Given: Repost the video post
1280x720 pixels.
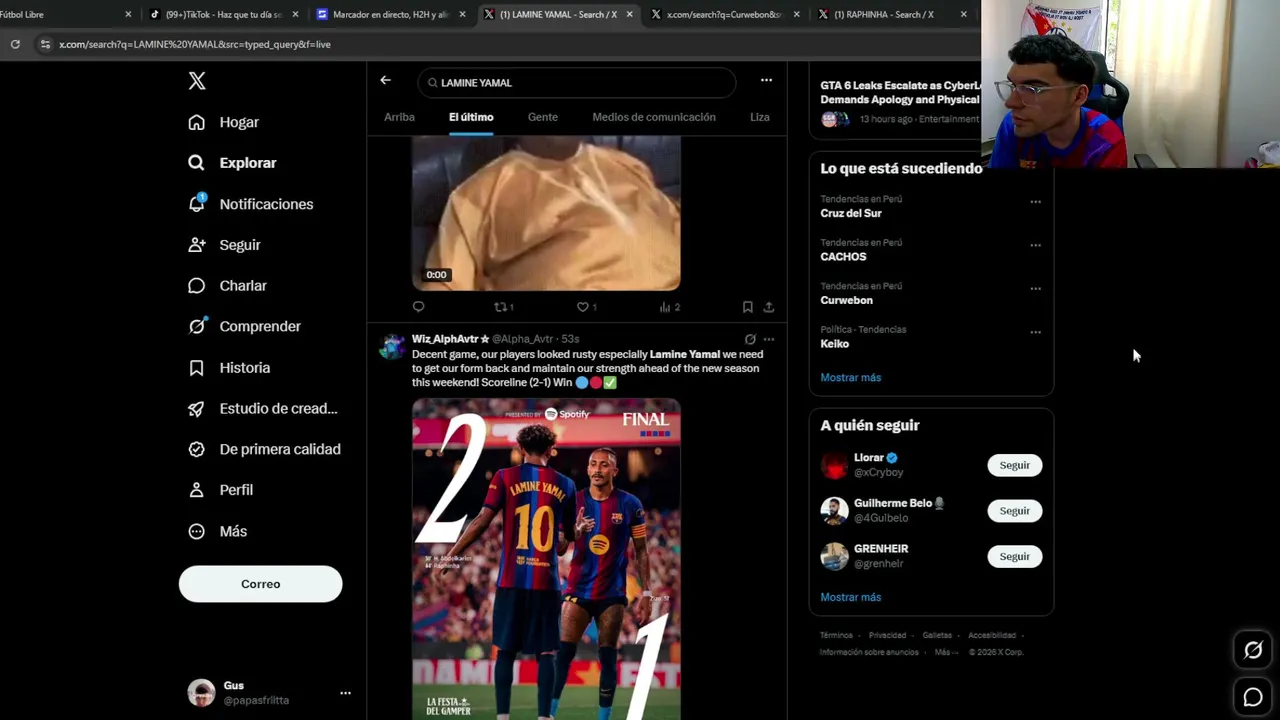Looking at the screenshot, I should [x=503, y=307].
